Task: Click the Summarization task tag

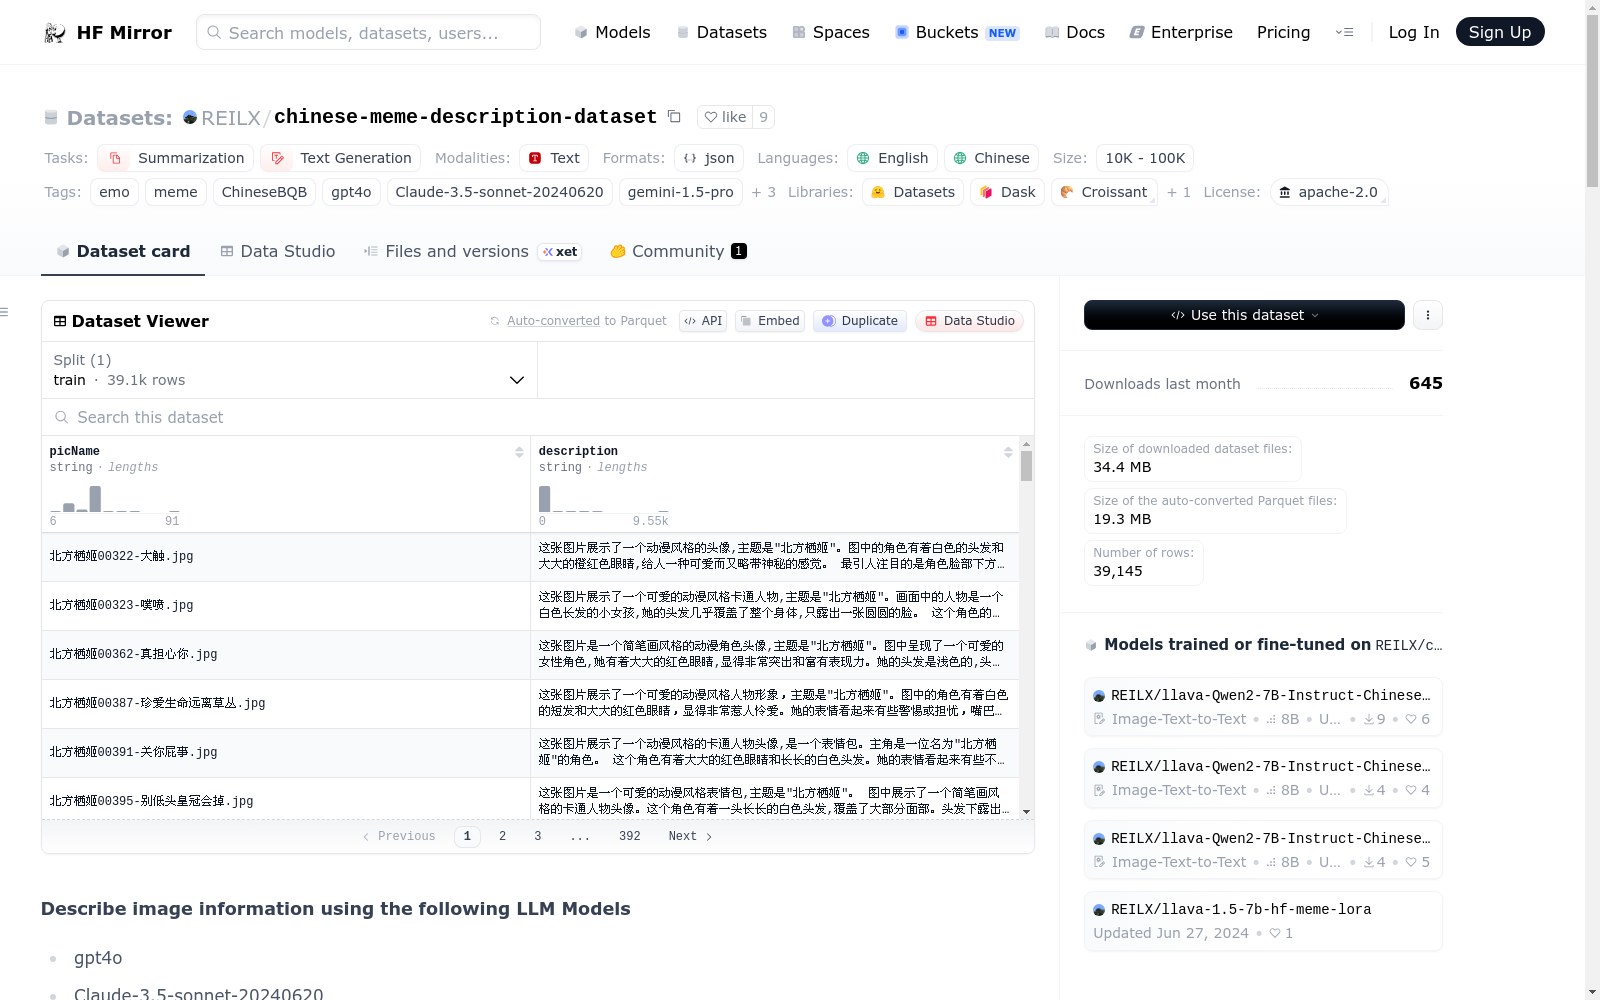Action: (x=175, y=158)
